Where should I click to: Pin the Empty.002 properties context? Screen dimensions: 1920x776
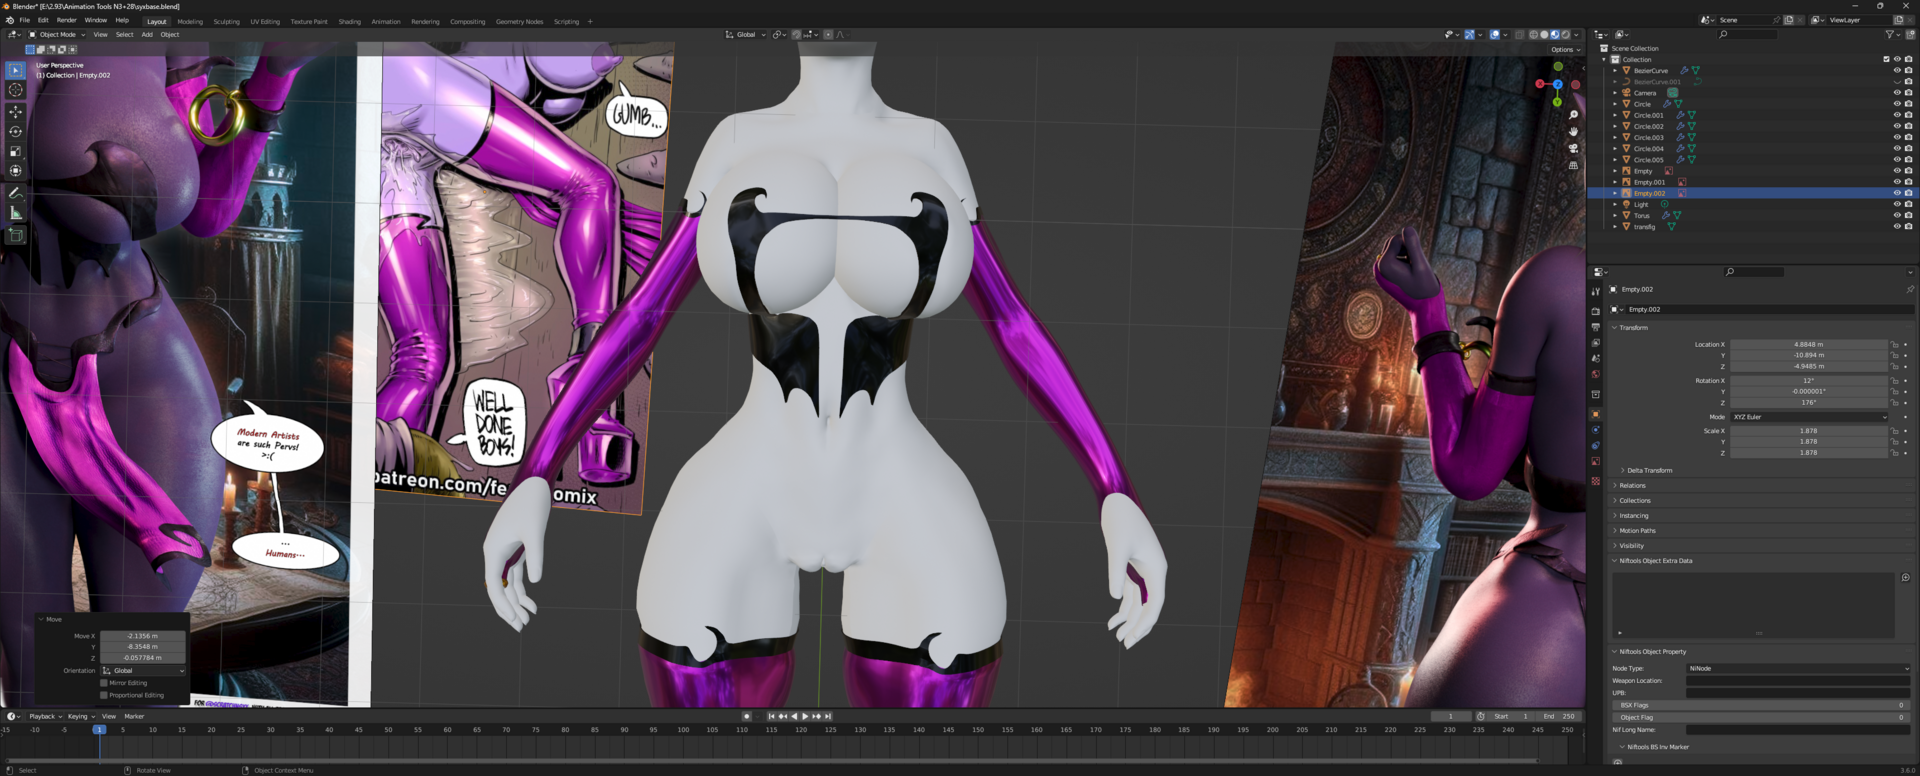pyautogui.click(x=1910, y=289)
